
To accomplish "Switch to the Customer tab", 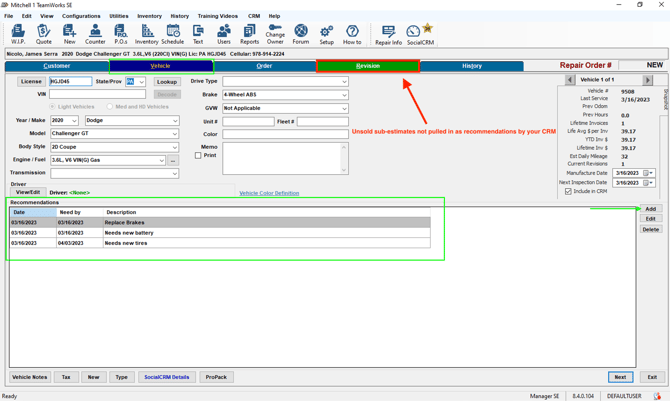I will 57,66.
